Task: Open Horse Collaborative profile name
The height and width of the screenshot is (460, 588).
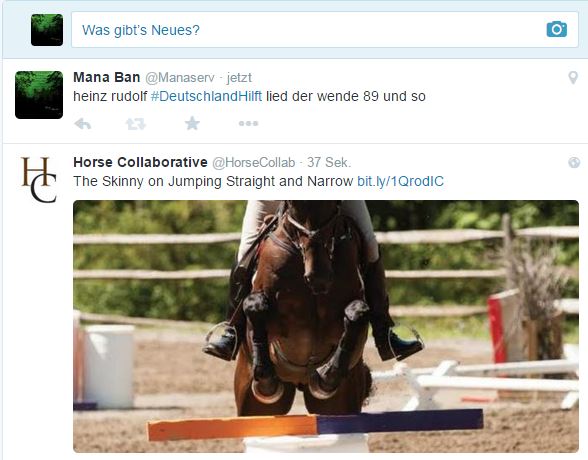Action: (140, 162)
